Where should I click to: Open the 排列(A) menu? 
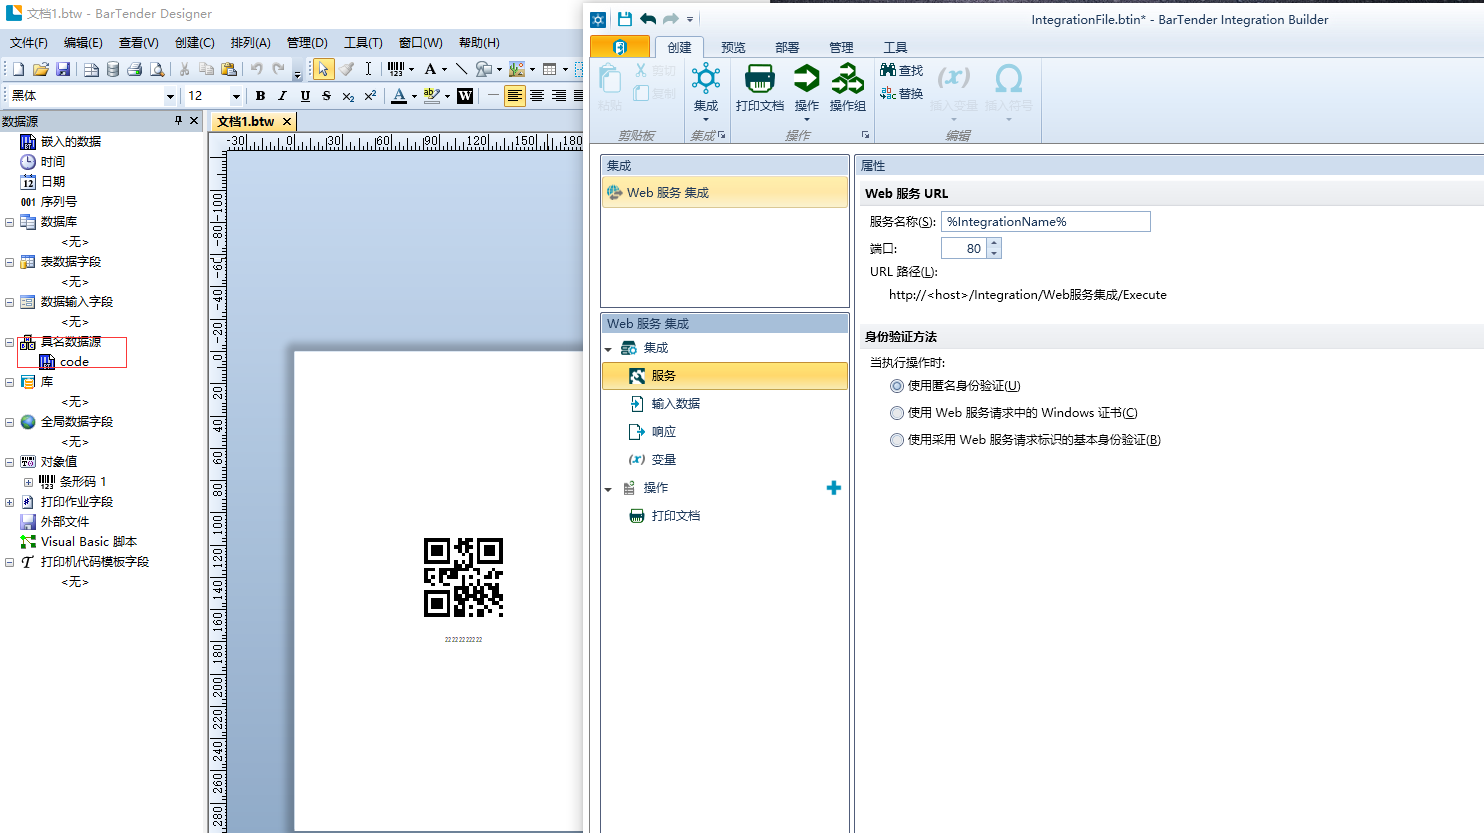pos(250,43)
